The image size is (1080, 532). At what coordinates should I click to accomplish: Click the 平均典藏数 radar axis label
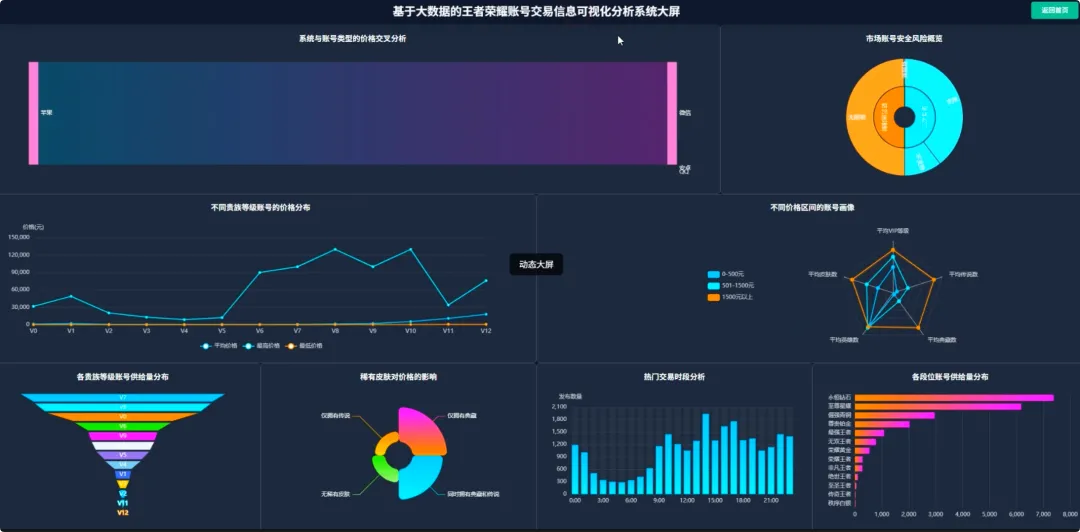click(941, 339)
